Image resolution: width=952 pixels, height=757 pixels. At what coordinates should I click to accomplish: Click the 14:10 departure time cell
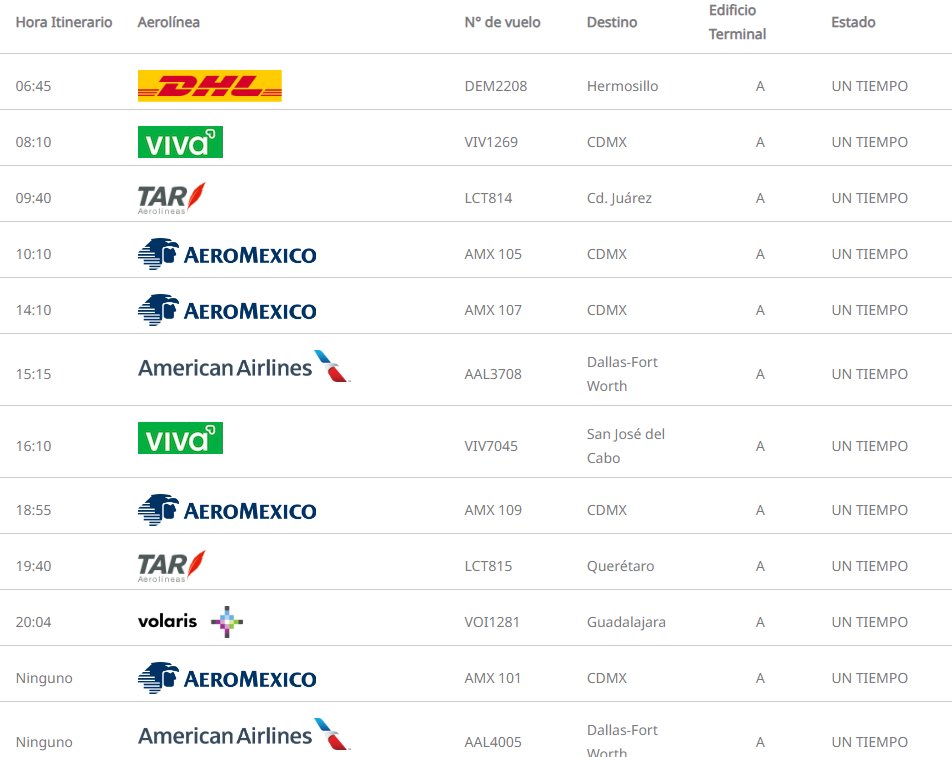click(33, 310)
